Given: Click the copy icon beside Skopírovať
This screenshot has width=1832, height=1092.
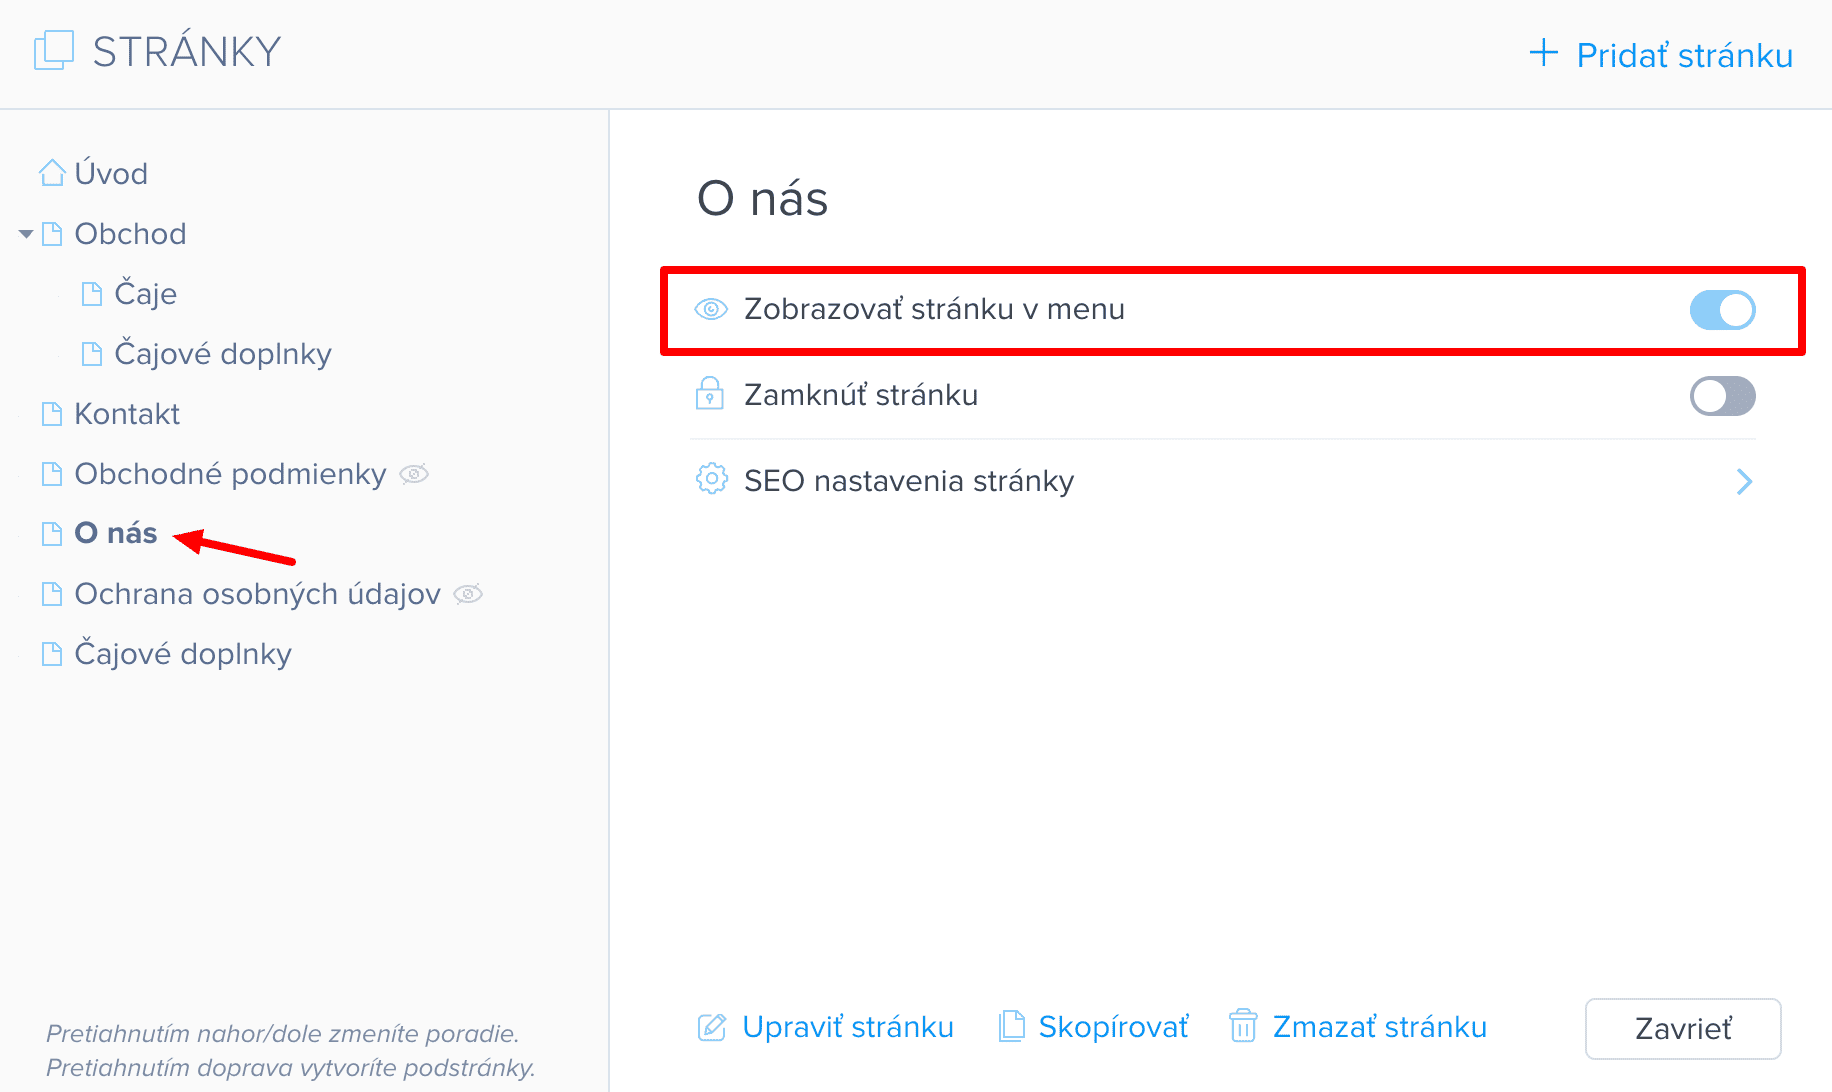Looking at the screenshot, I should (1012, 1027).
